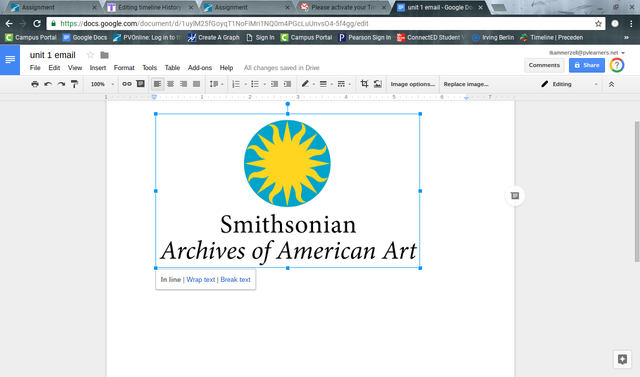Open the View menu
640x377 pixels.
(x=75, y=68)
